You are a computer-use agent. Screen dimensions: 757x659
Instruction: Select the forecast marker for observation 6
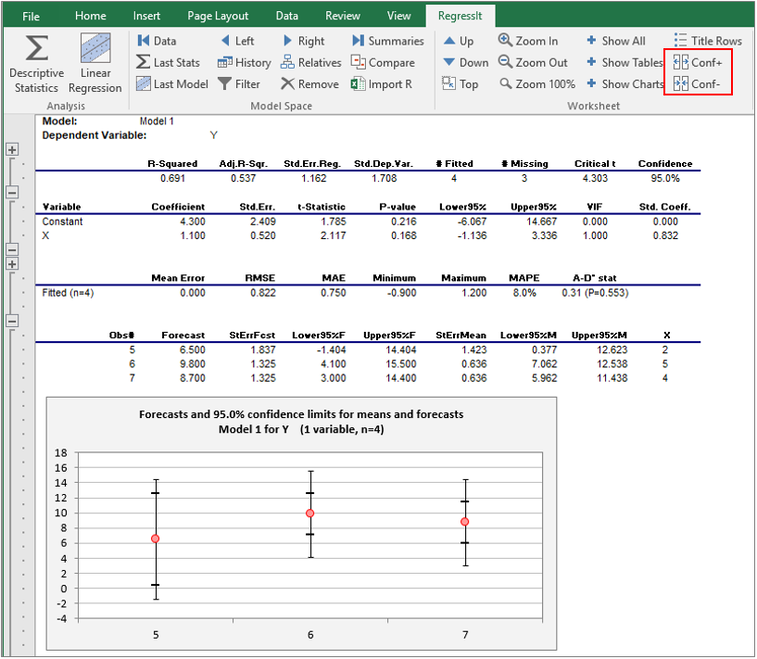click(310, 513)
